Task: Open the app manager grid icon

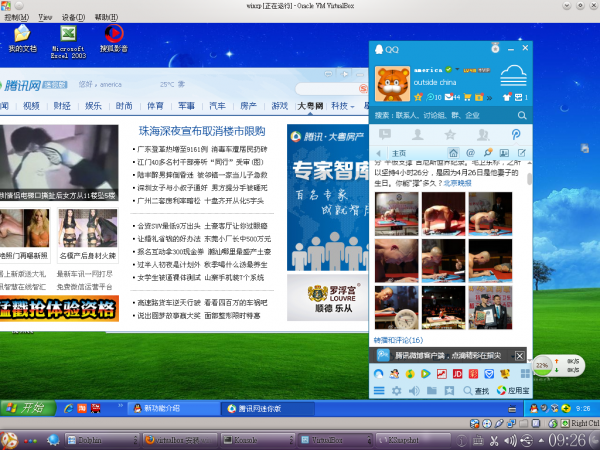Action: click(x=525, y=374)
